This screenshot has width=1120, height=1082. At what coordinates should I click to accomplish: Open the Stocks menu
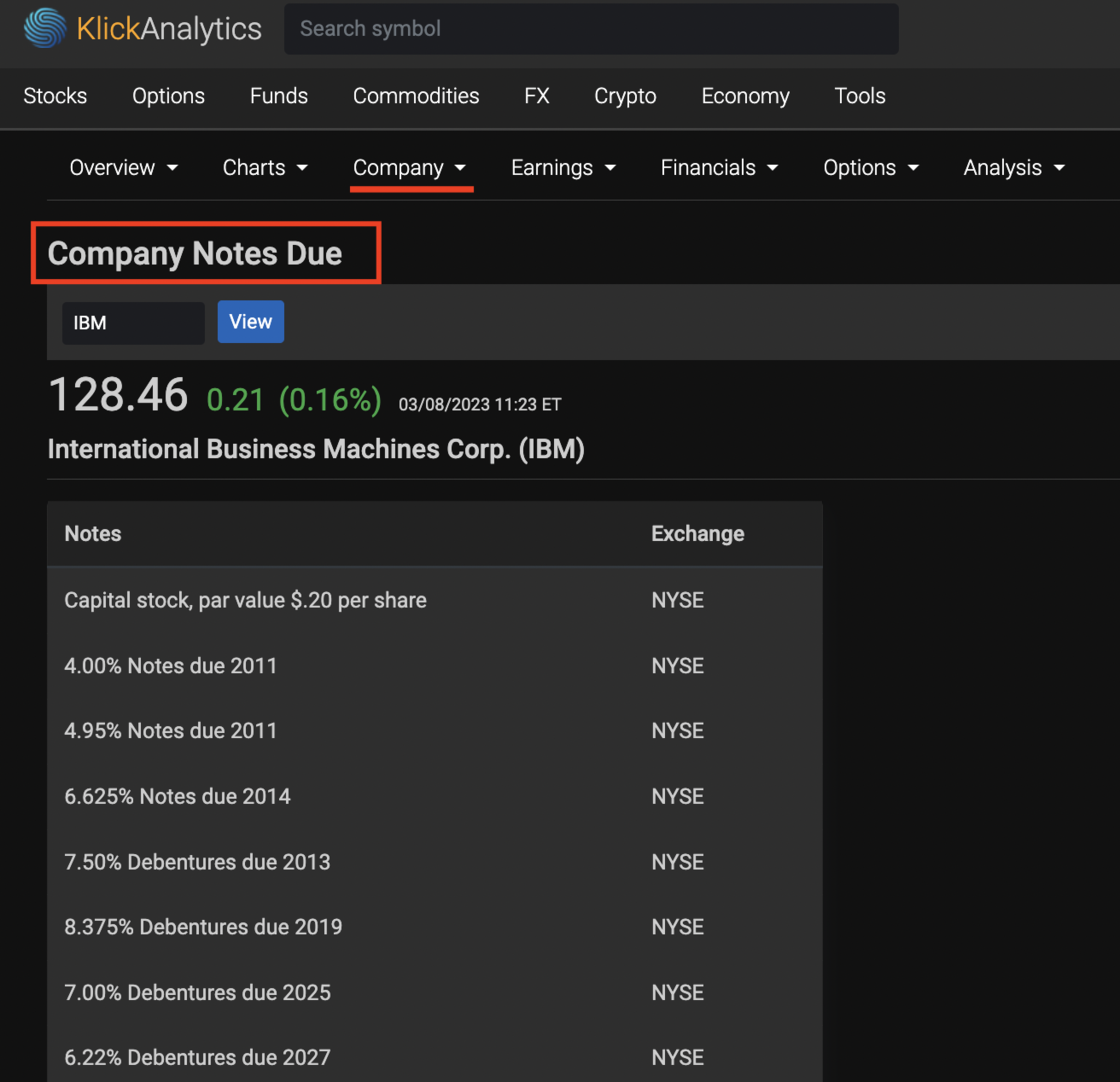click(x=55, y=96)
